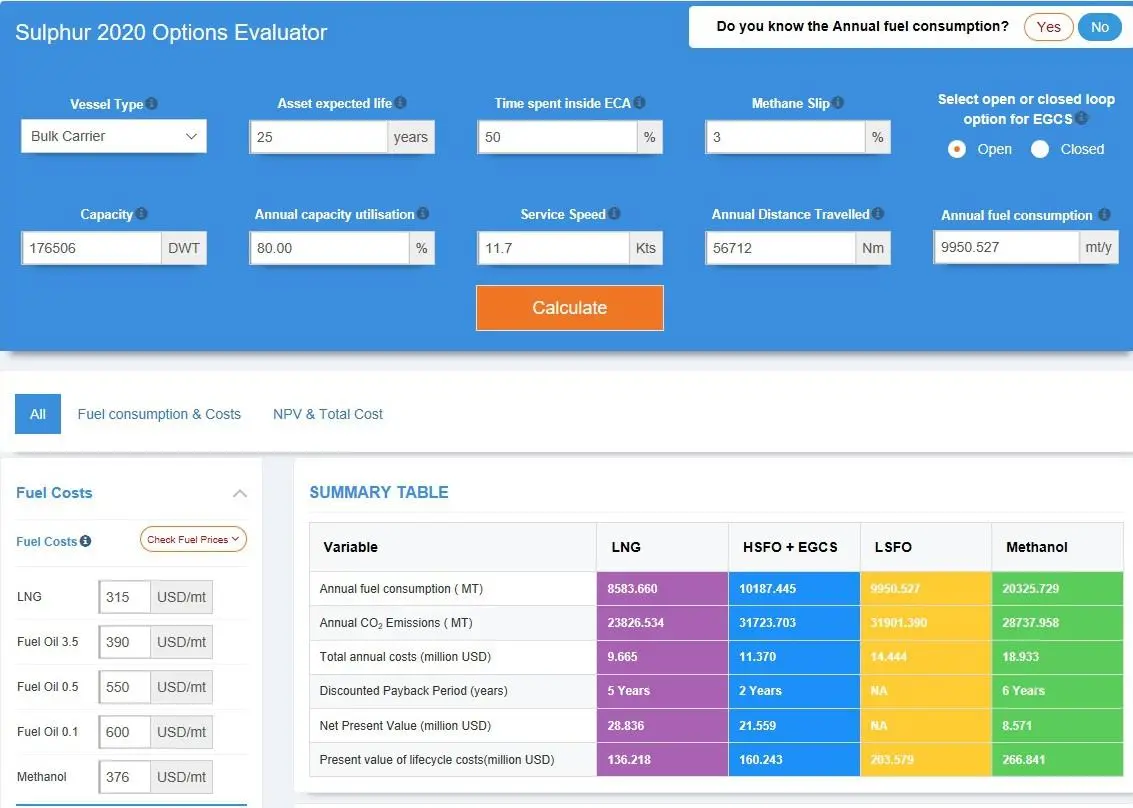Click the orange Calculate button
Image resolution: width=1133 pixels, height=808 pixels.
coord(569,308)
